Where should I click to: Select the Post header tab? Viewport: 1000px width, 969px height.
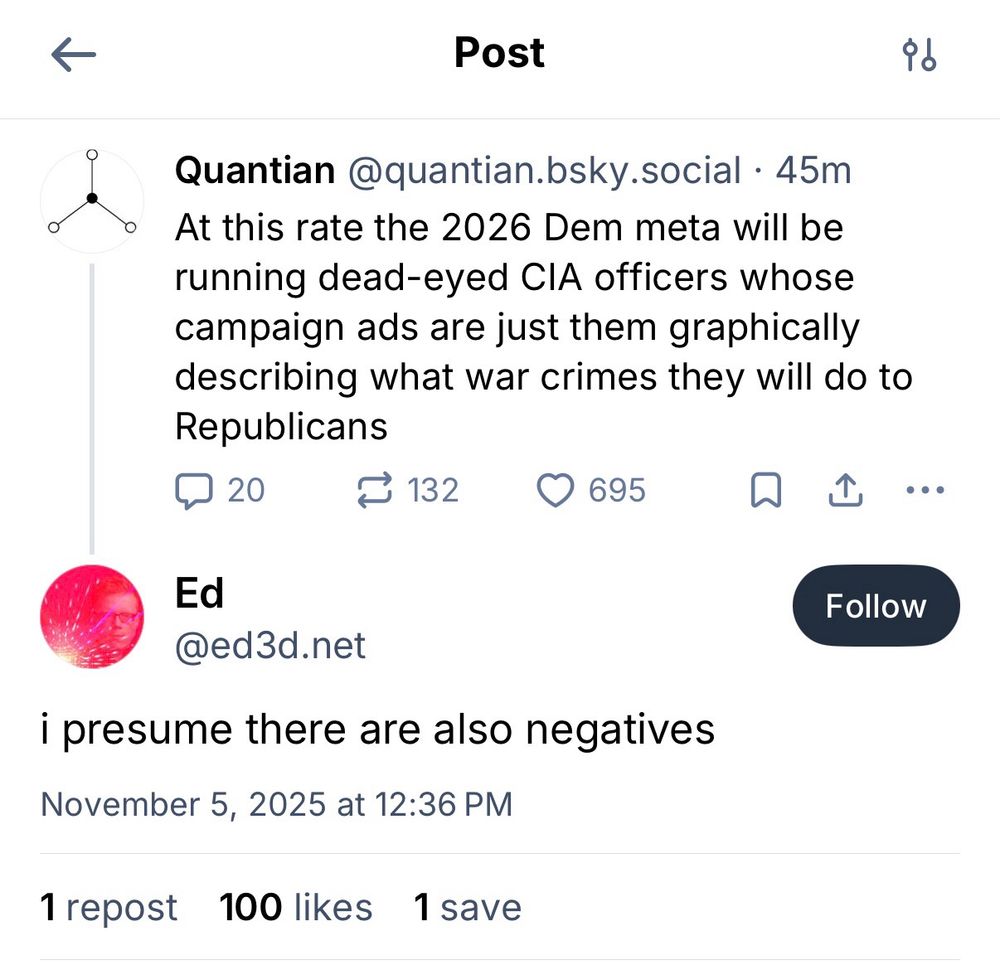499,54
